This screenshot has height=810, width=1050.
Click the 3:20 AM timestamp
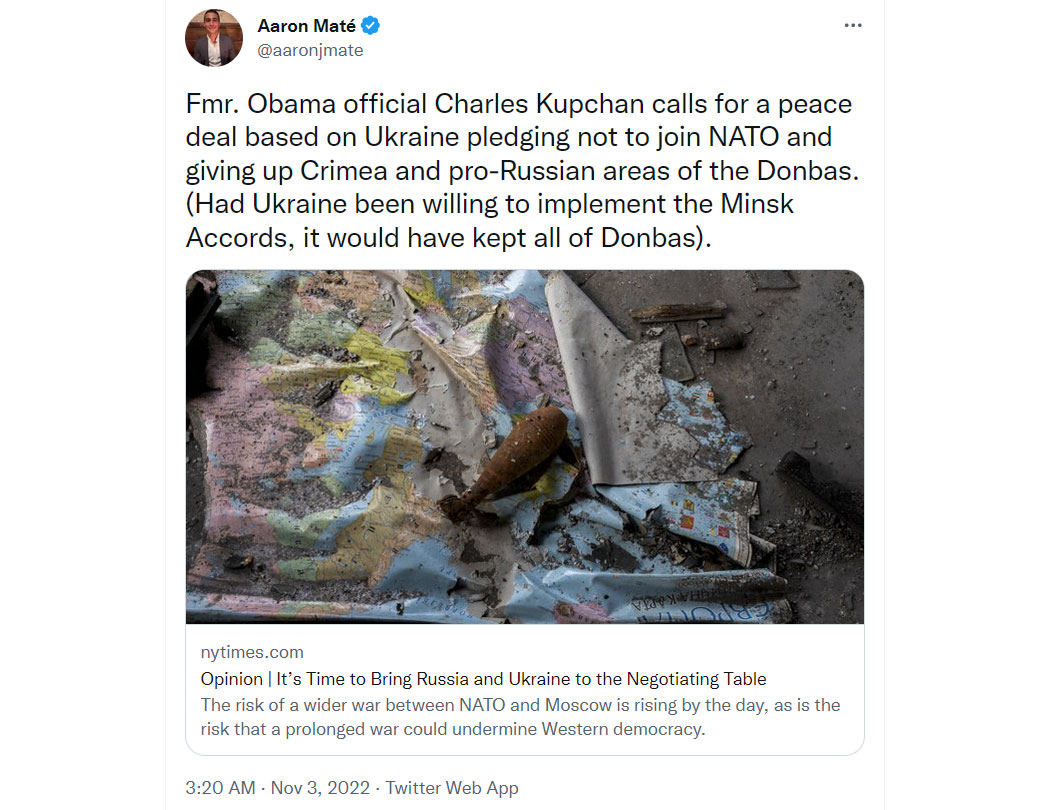point(220,788)
